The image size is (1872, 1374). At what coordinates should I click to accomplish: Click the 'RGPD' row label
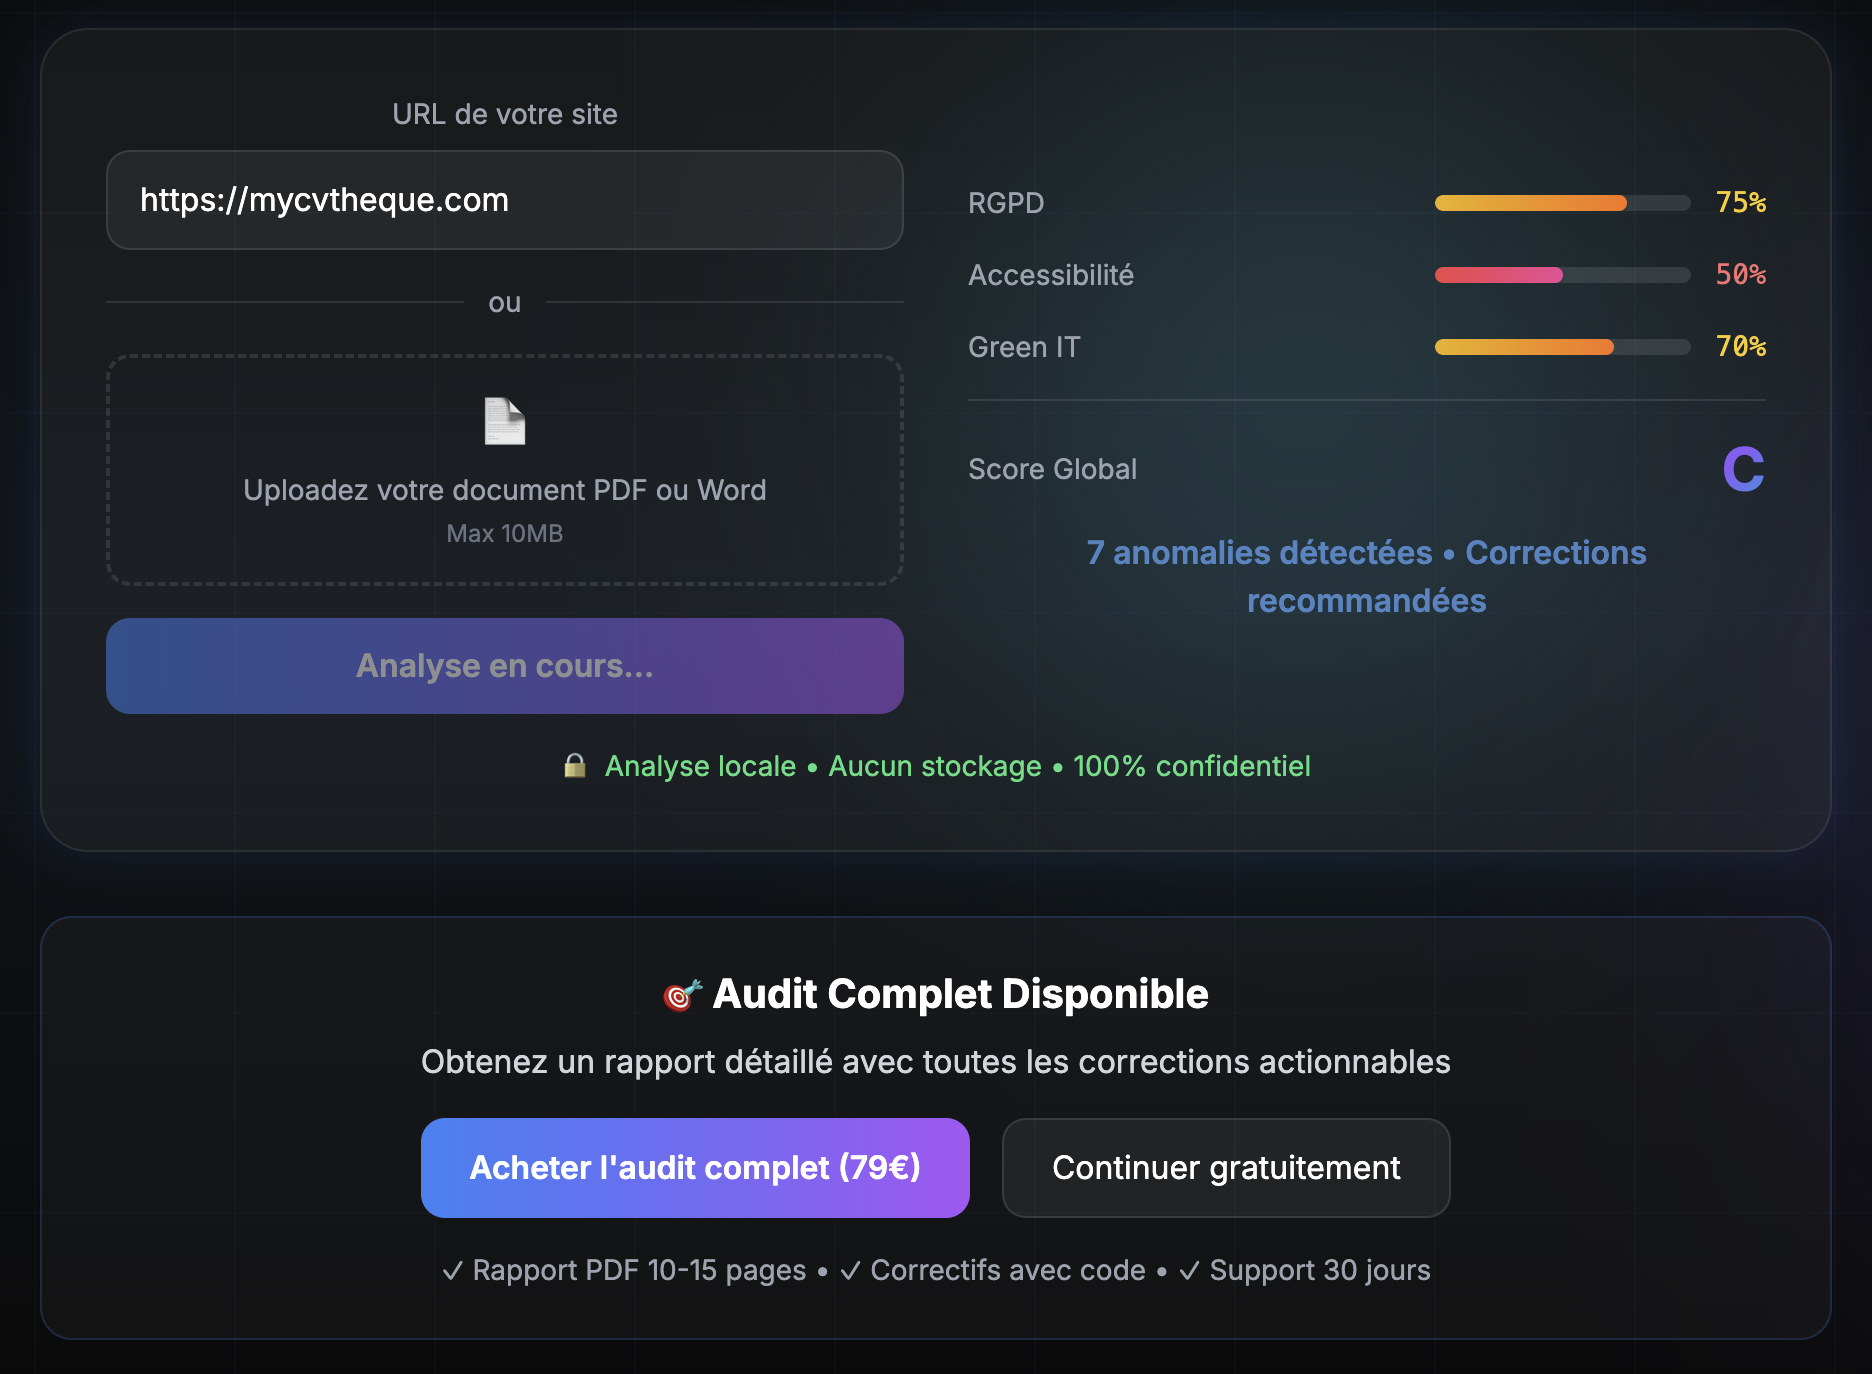coord(1006,203)
